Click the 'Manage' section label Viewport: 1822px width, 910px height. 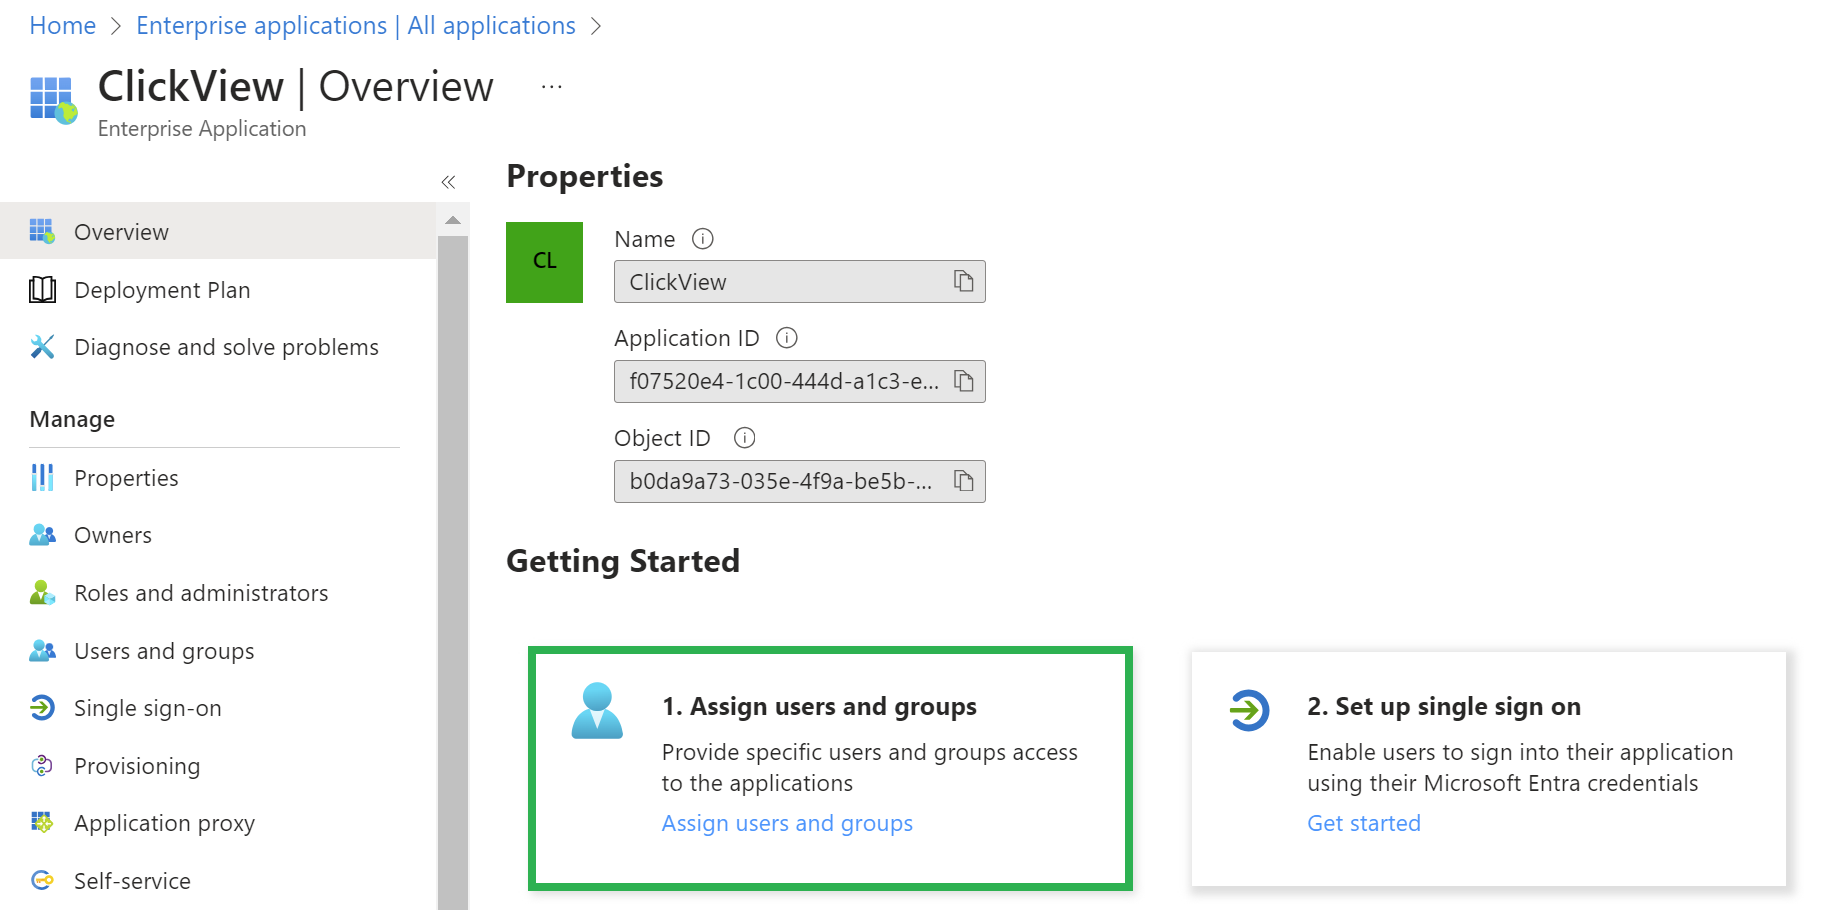[x=72, y=419]
